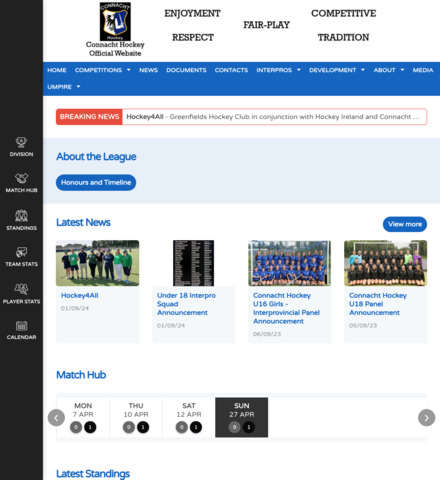Open Connacht Hockey U18 Panel Announcement link
Image resolution: width=440 pixels, height=480 pixels.
point(378,304)
